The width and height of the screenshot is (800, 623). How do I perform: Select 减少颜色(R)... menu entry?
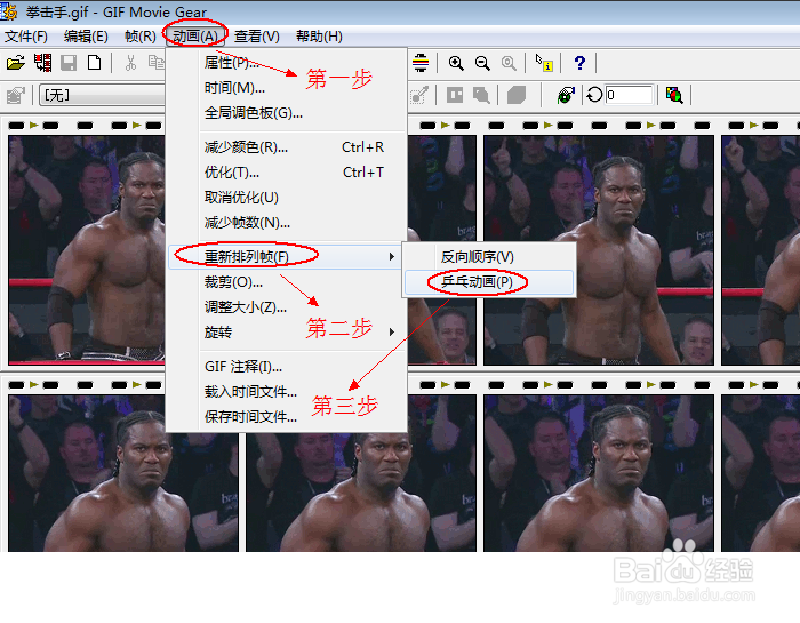287,147
